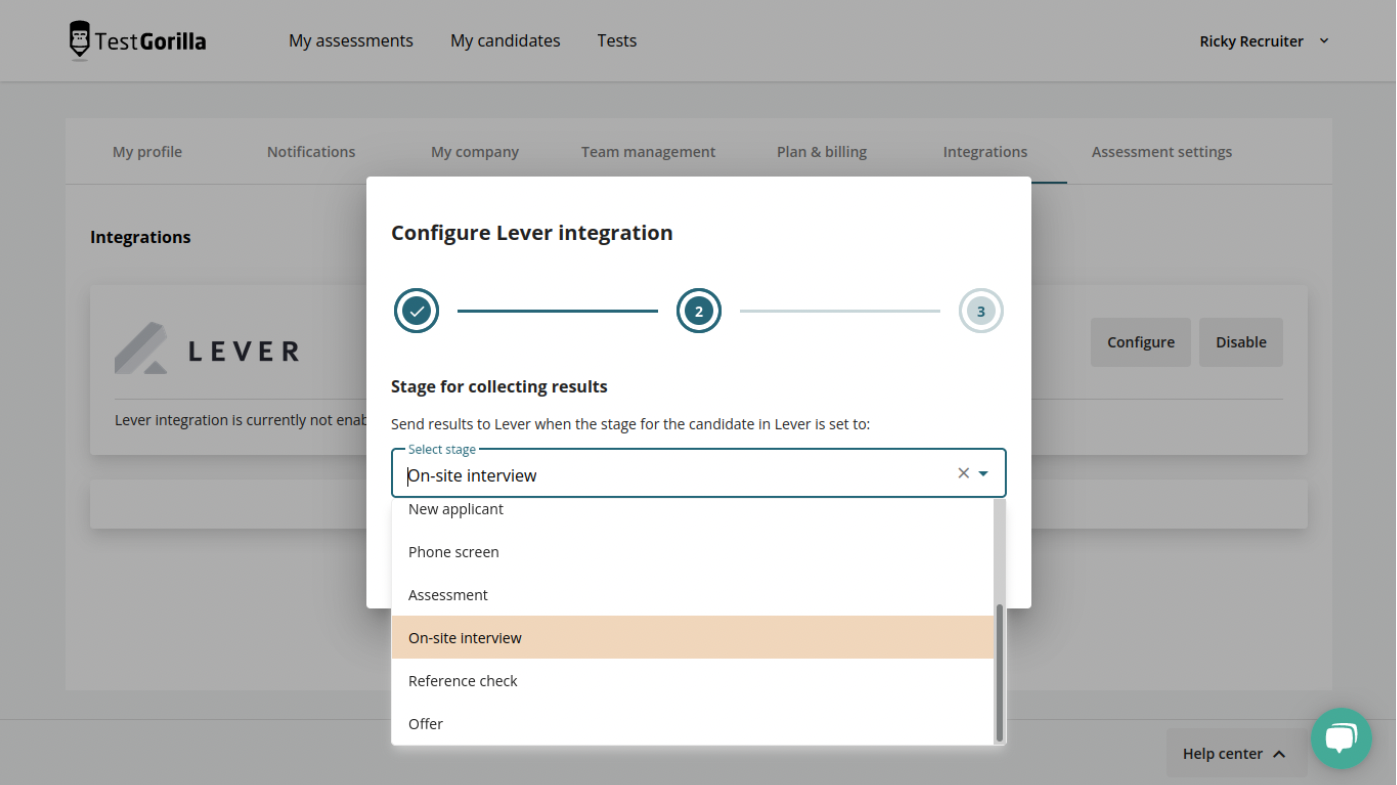The width and height of the screenshot is (1397, 785).
Task: Click the TestGorilla gorilla logo
Action: [80, 40]
